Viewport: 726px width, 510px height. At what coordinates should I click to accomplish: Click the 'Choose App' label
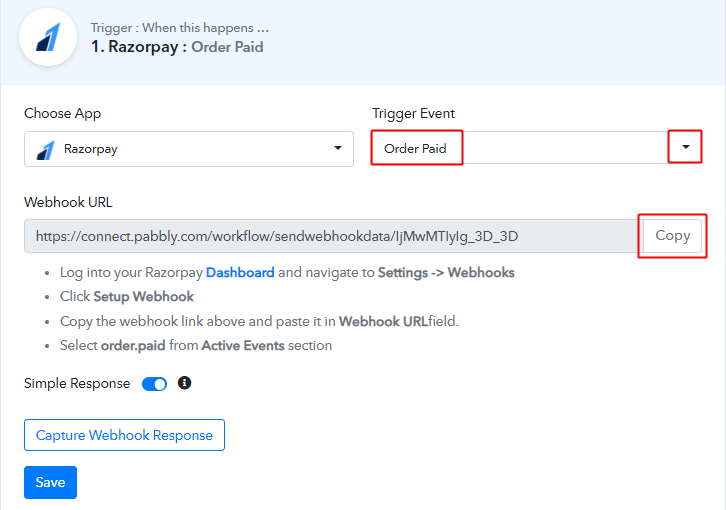point(63,113)
